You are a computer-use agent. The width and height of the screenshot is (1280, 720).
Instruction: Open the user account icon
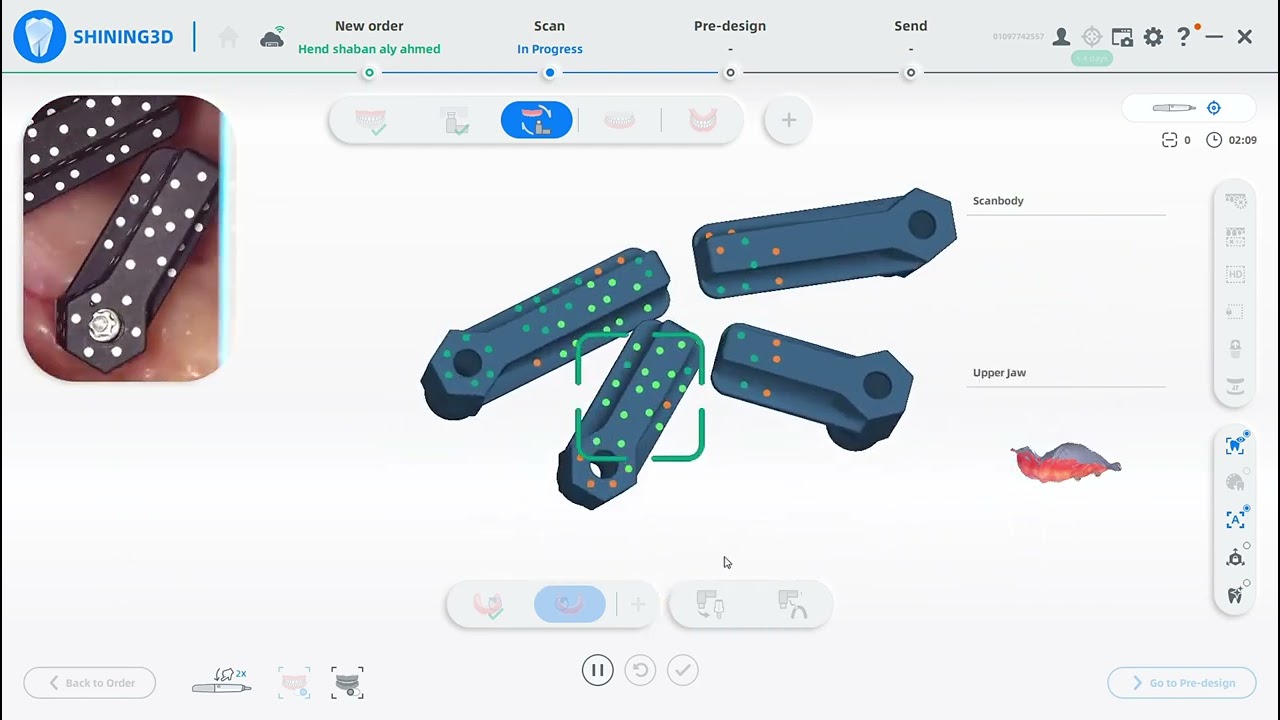point(1061,37)
